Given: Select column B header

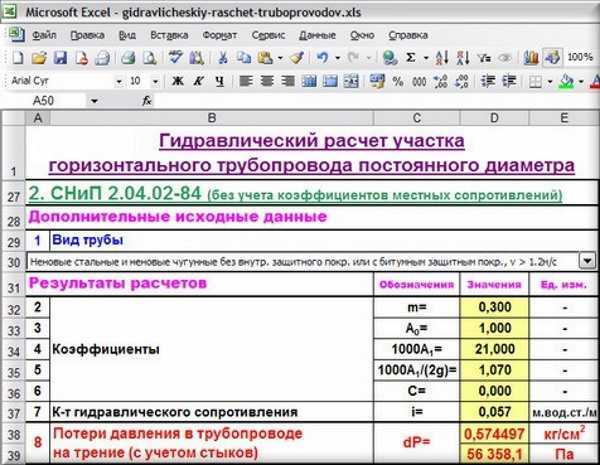Looking at the screenshot, I should tap(212, 118).
